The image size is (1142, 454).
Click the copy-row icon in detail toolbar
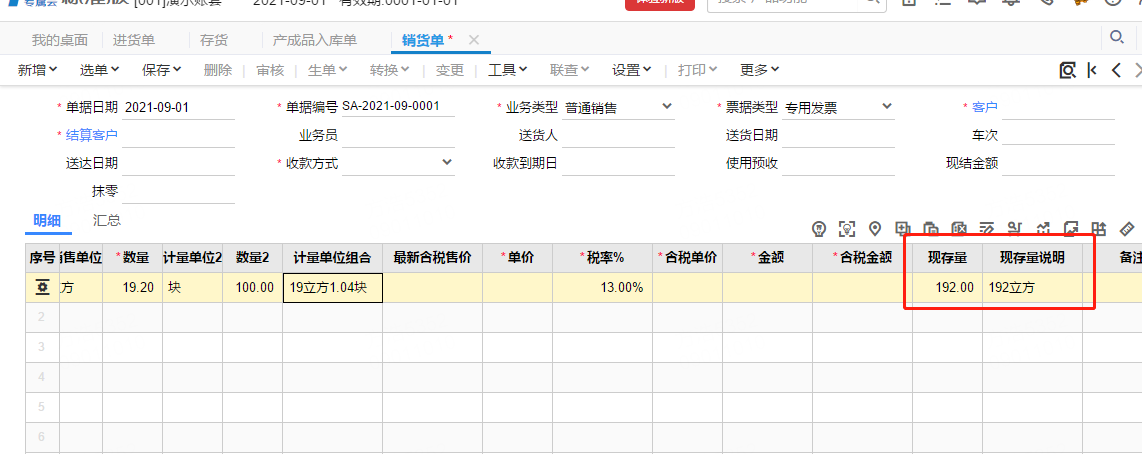pos(931,229)
